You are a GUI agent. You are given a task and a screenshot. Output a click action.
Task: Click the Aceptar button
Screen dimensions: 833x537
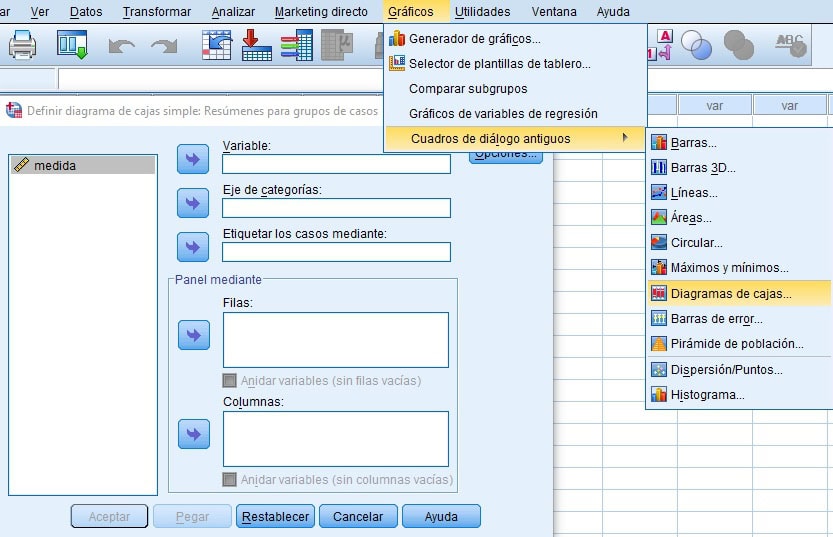109,516
